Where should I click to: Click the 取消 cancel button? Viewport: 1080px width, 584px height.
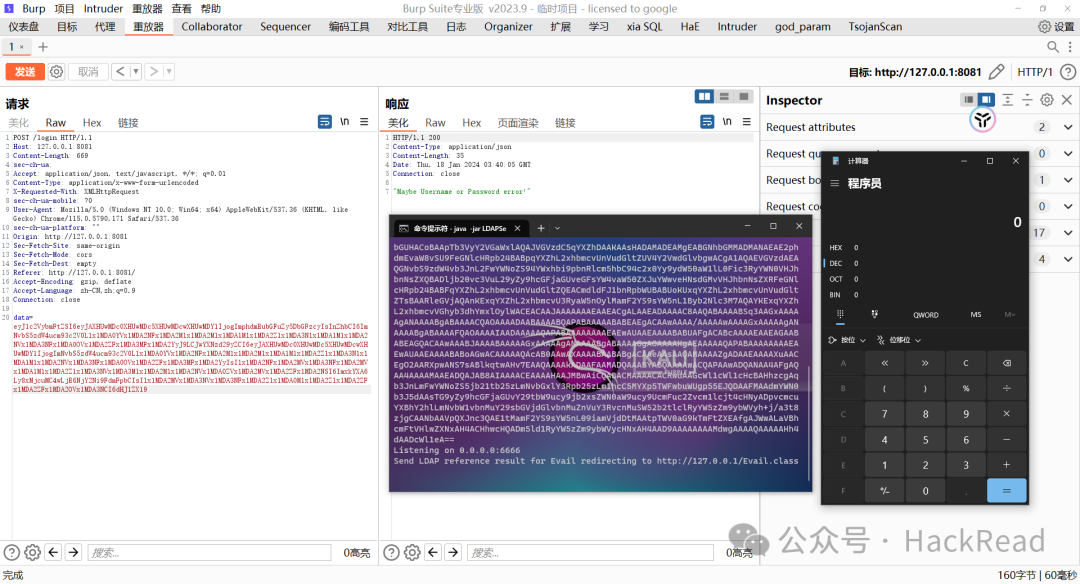coord(88,72)
